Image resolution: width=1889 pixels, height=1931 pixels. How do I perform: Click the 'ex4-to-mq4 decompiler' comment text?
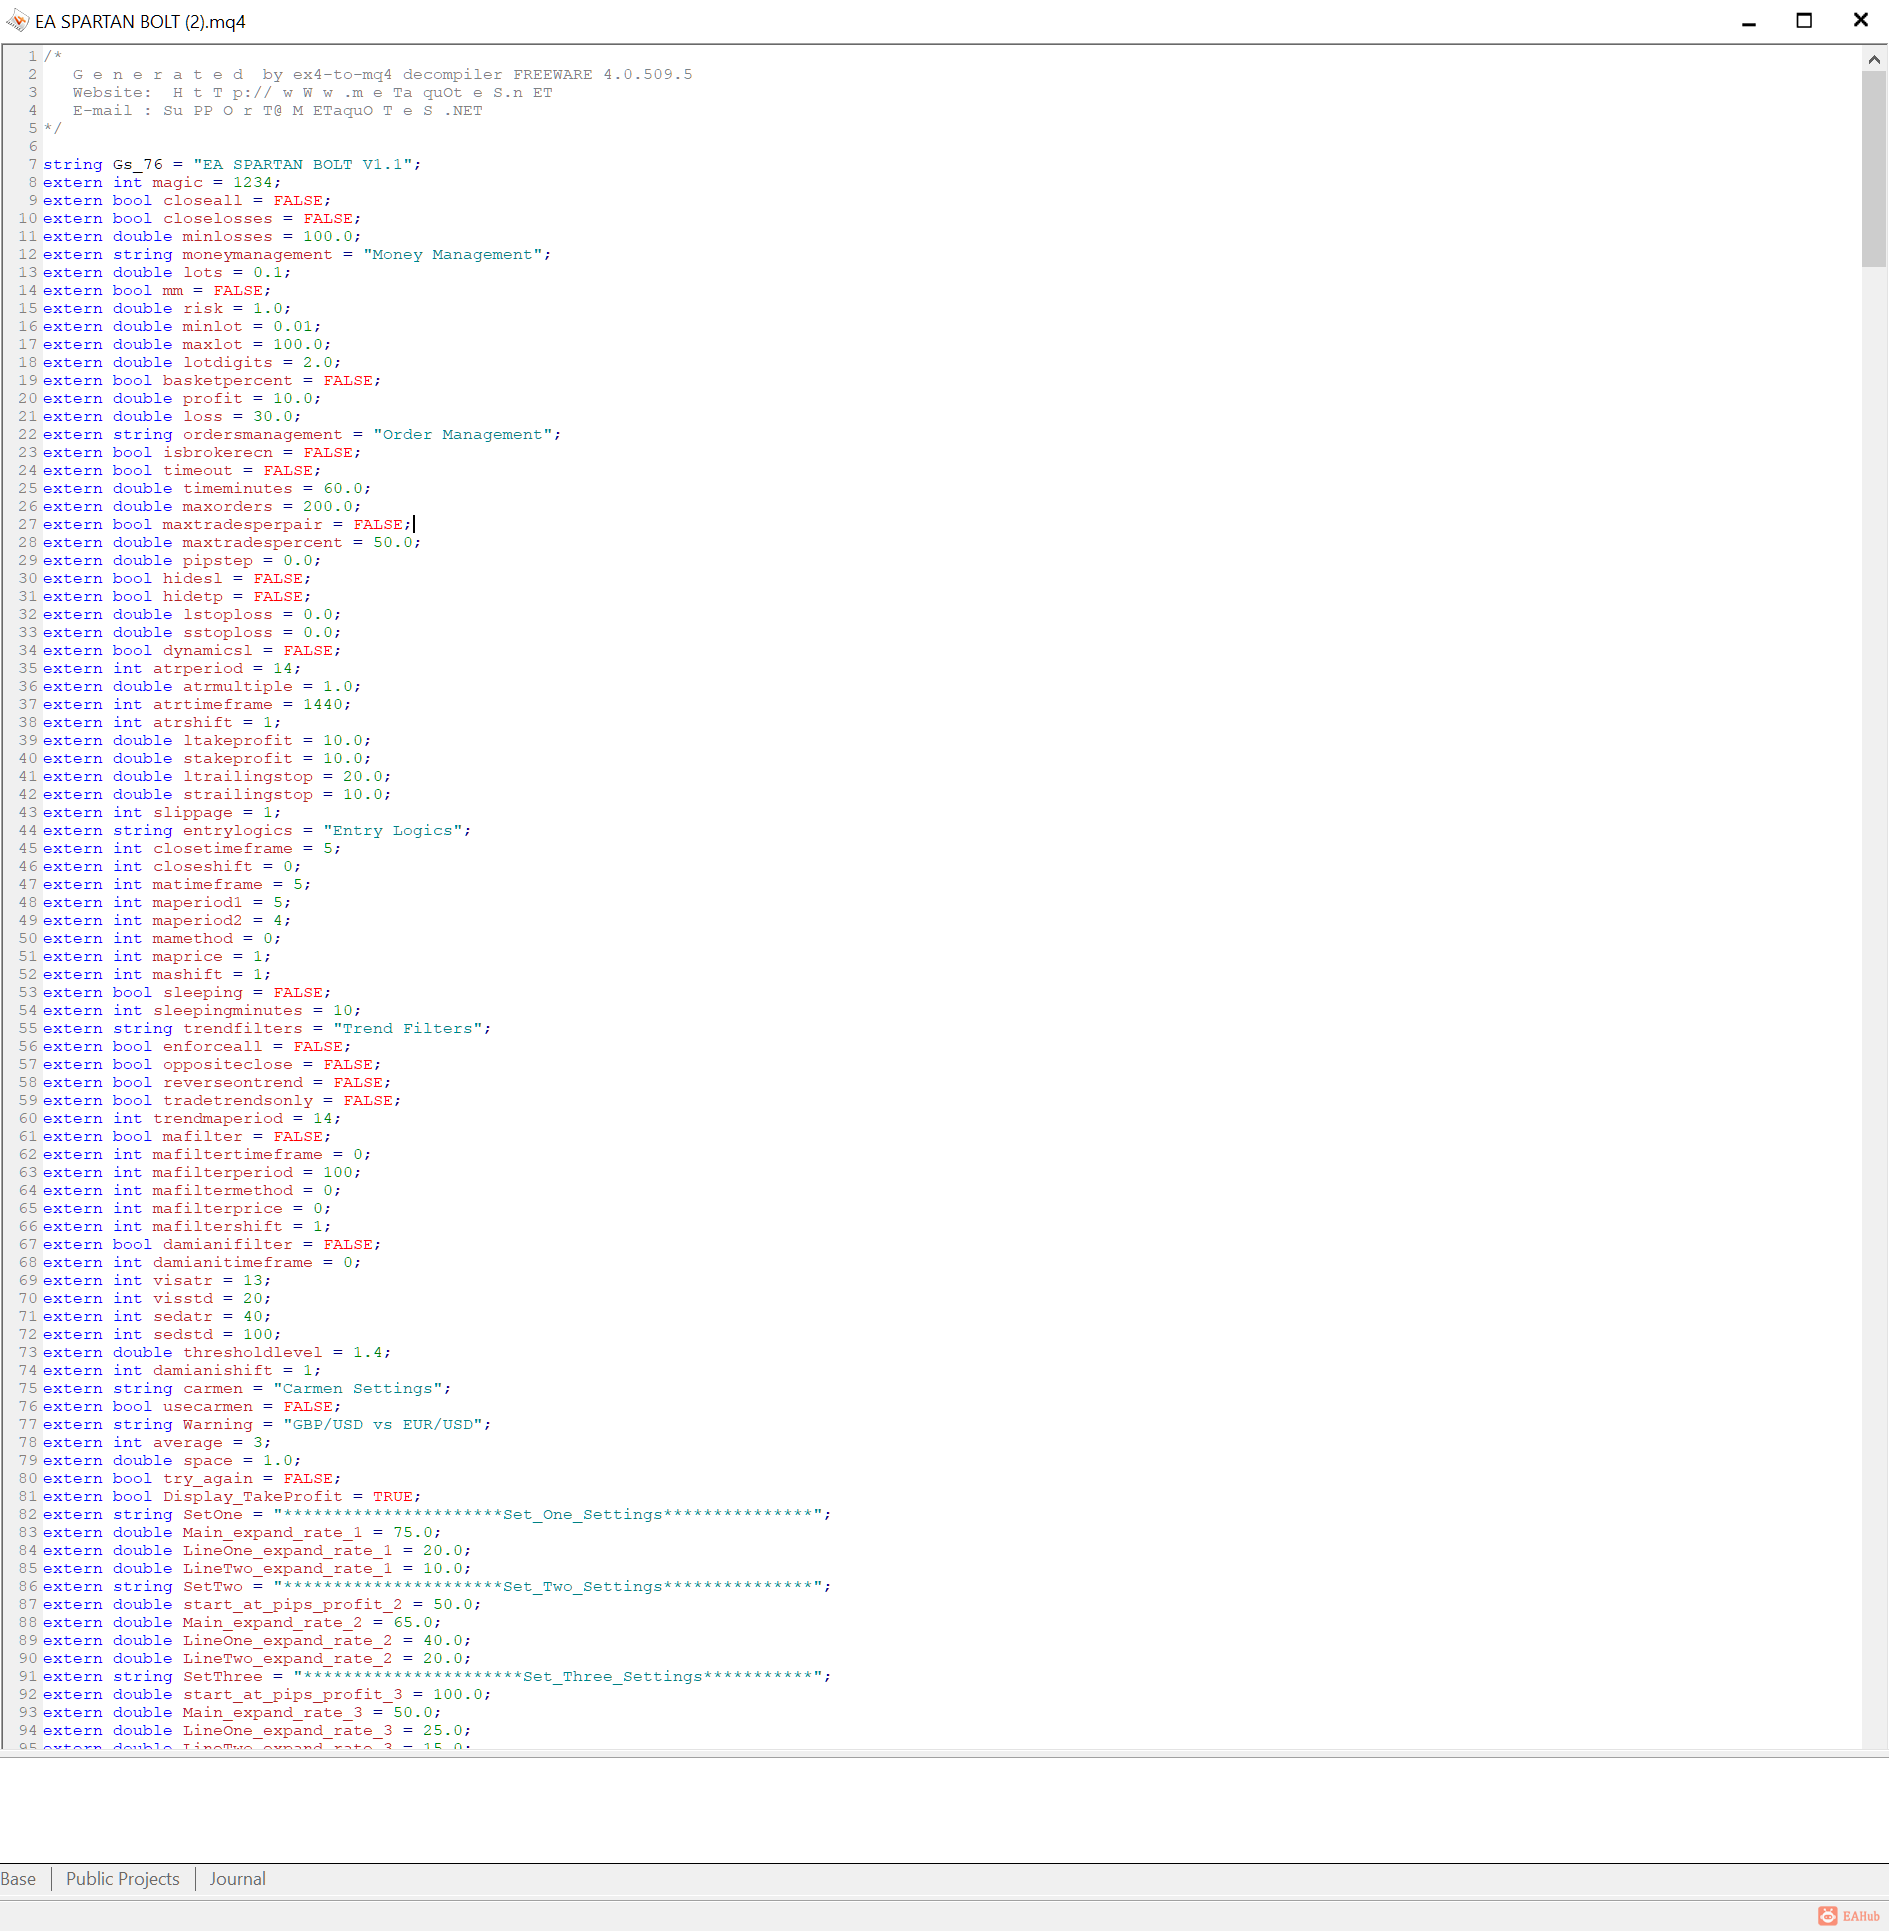(x=398, y=75)
